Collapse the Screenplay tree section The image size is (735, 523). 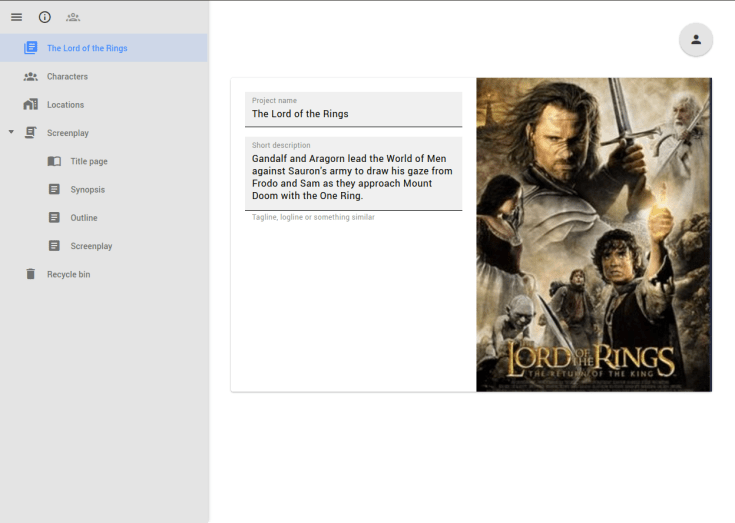pos(11,132)
